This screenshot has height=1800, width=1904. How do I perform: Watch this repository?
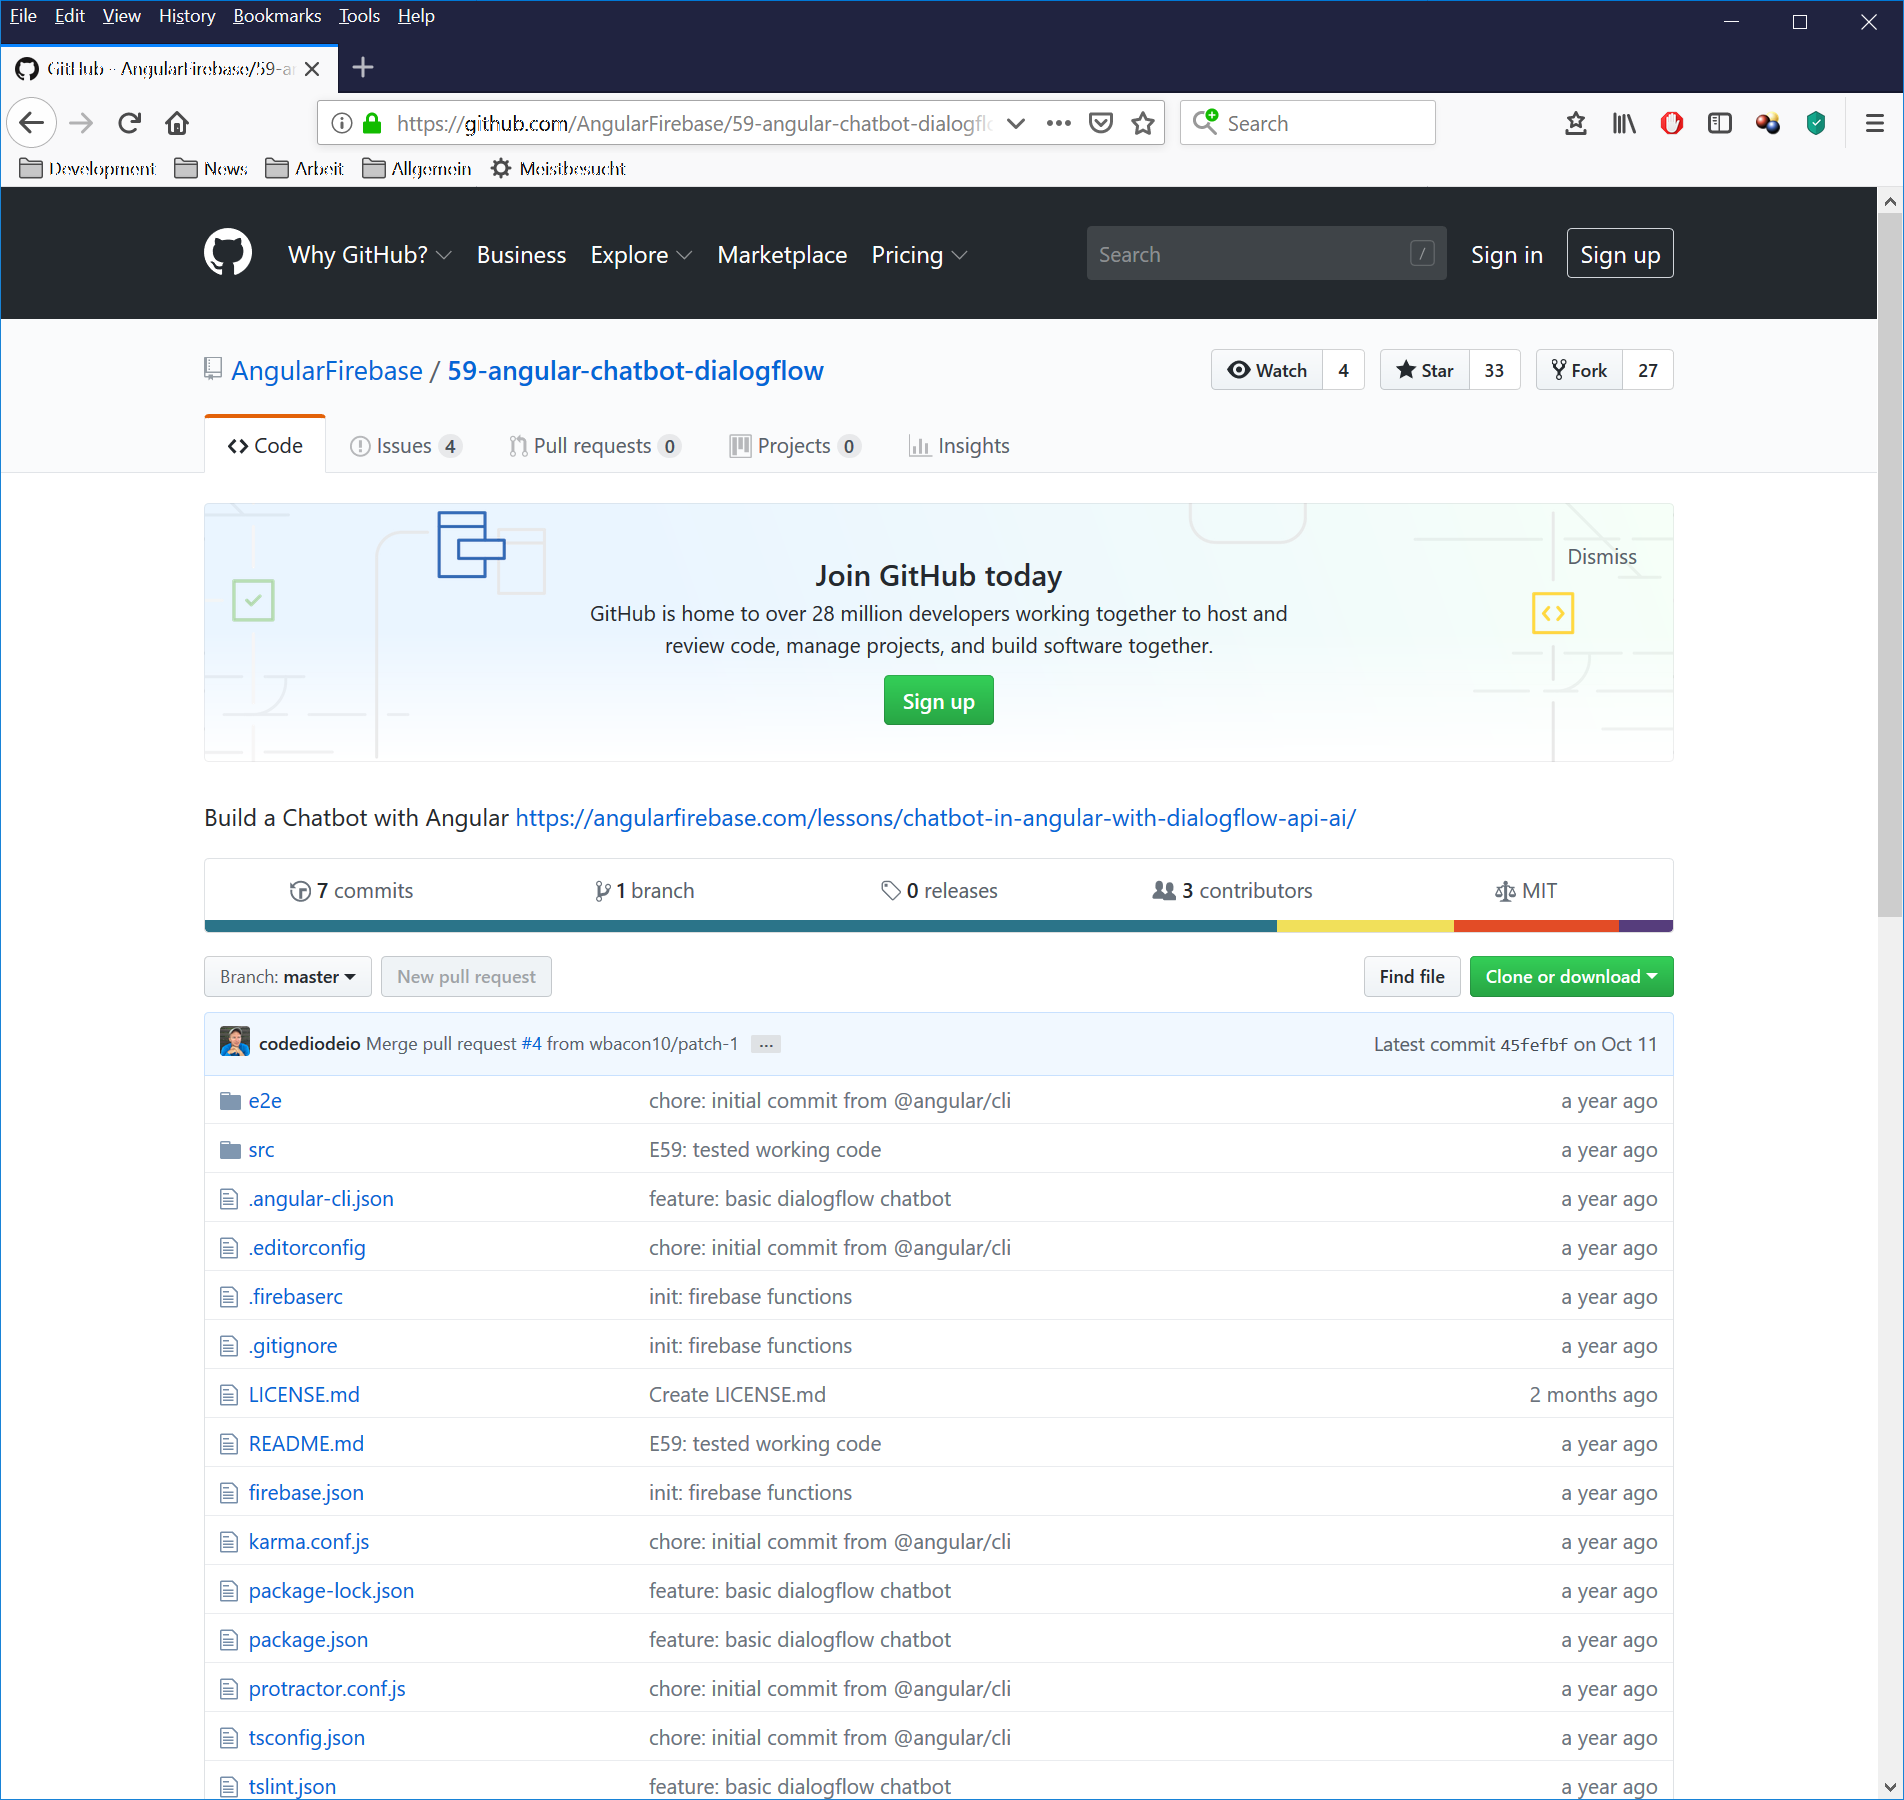coord(1267,370)
